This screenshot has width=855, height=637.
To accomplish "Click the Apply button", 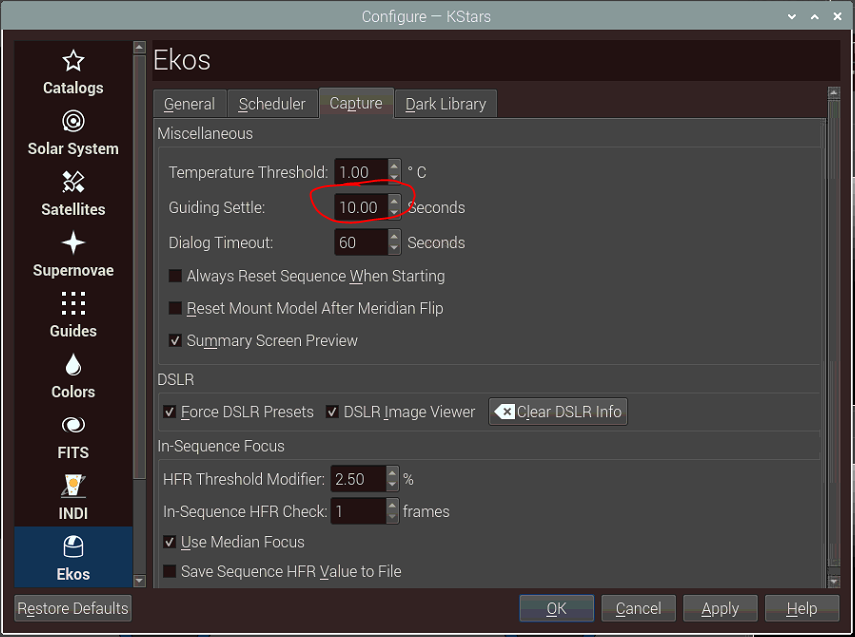I will click(720, 608).
